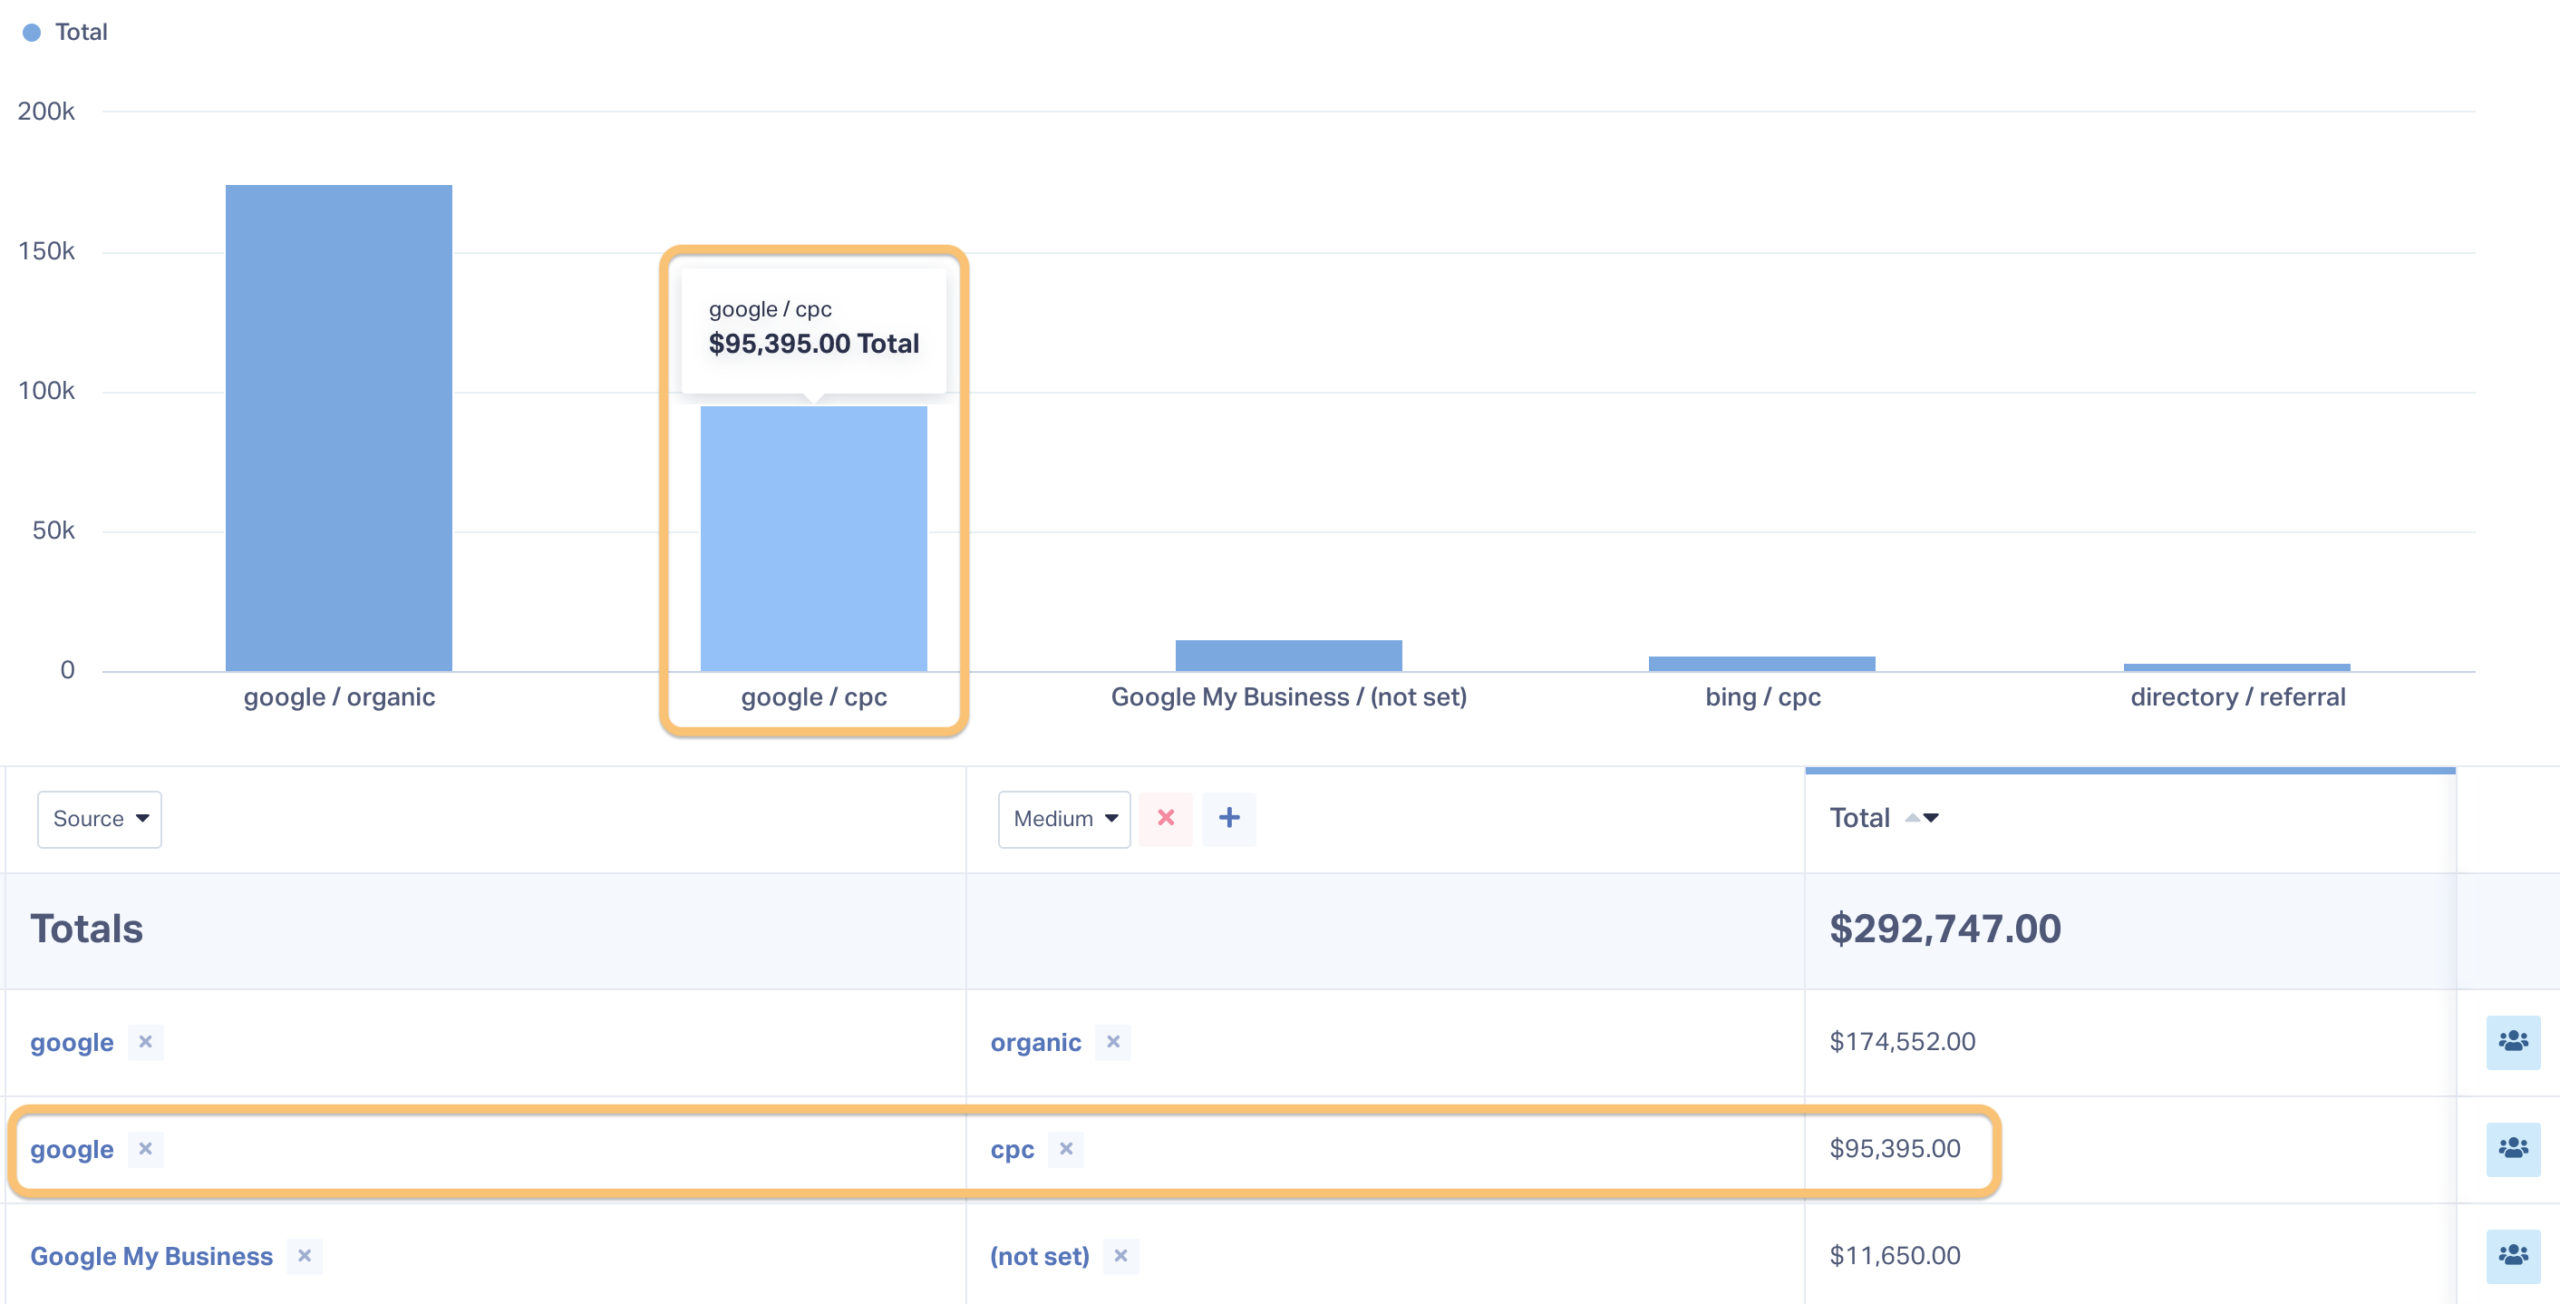Screen dimensions: 2560x1304
Task: Click the $95,395.00 table cell
Action: pos(1895,1149)
